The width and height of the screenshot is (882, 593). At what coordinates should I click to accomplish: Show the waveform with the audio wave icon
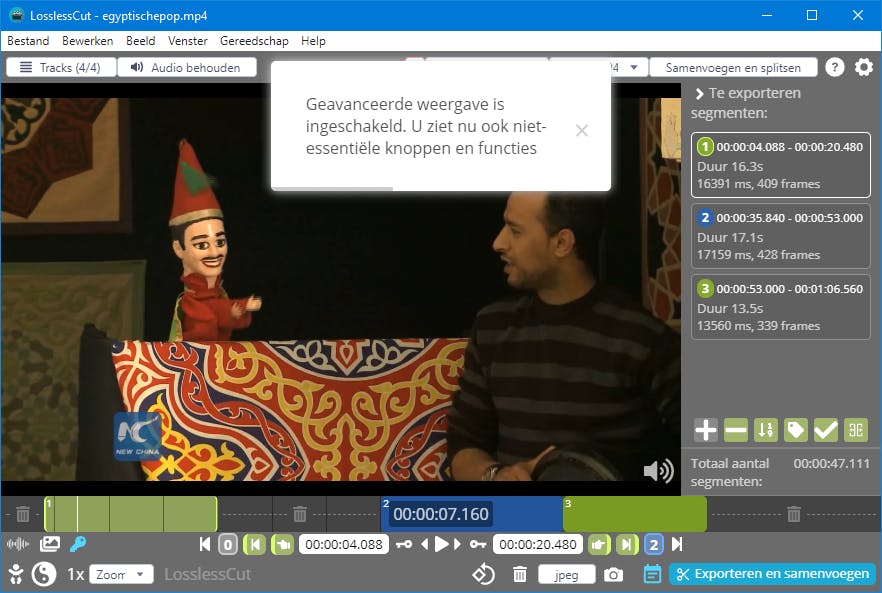click(x=18, y=544)
